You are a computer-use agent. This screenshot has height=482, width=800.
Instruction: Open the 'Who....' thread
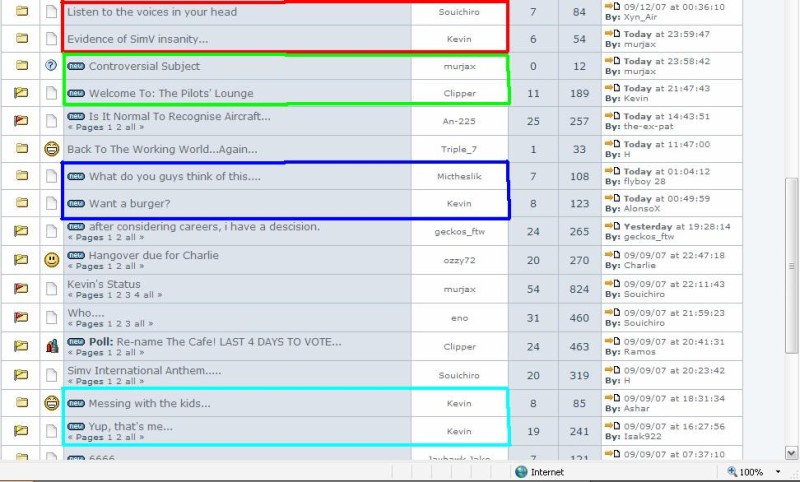(86, 313)
